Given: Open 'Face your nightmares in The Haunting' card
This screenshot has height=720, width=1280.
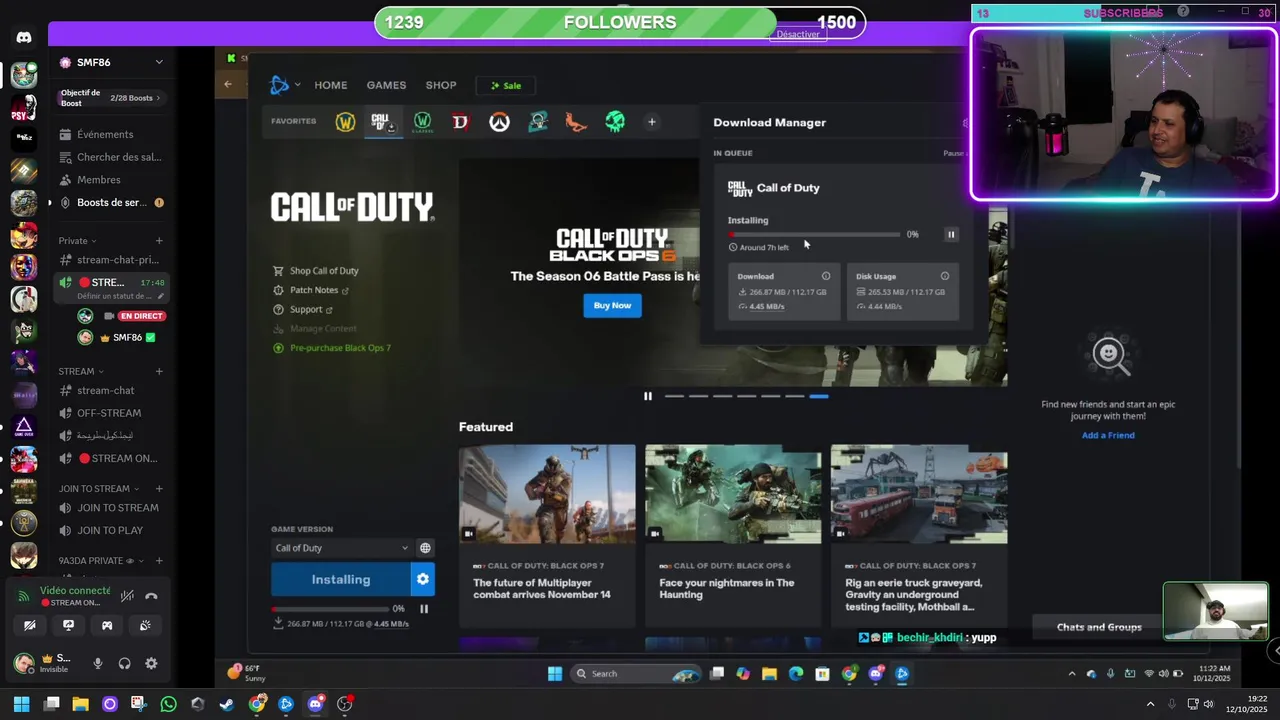Looking at the screenshot, I should pos(733,535).
